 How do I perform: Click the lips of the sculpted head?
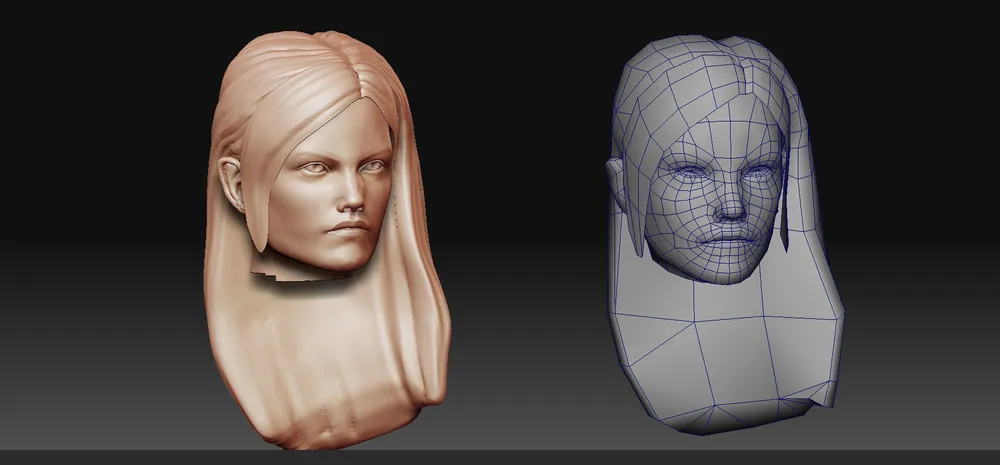pyautogui.click(x=349, y=229)
